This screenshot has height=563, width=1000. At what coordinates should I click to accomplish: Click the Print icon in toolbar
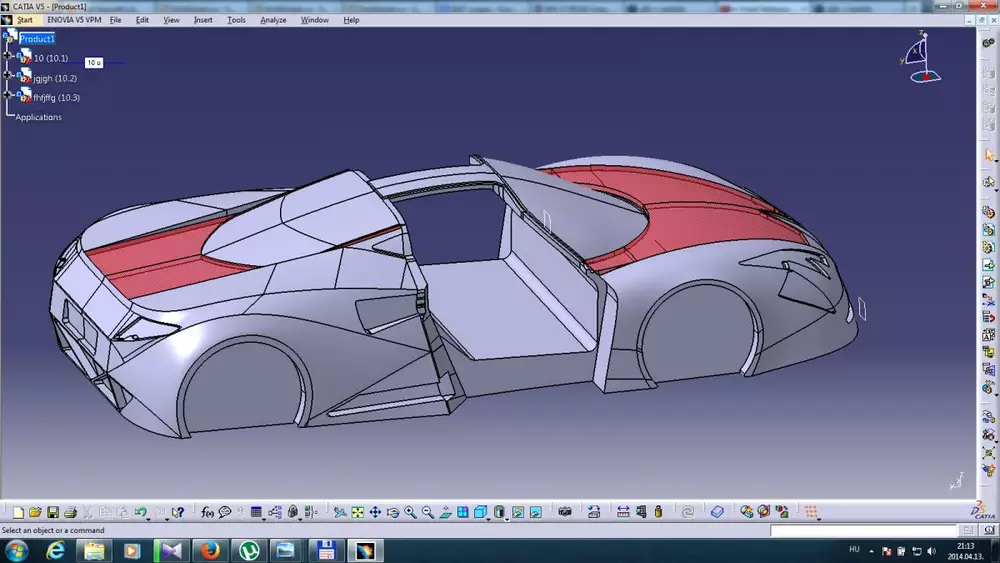(70, 512)
